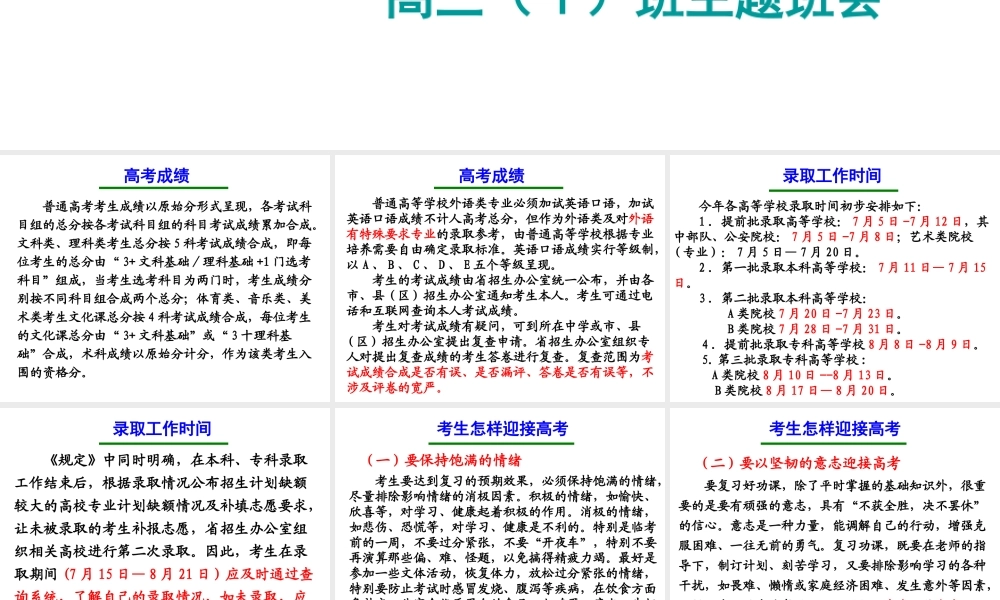Image resolution: width=1000 pixels, height=600 pixels.
Task: Click the line 第三批录取专科高等学校
Action: pyautogui.click(x=784, y=360)
